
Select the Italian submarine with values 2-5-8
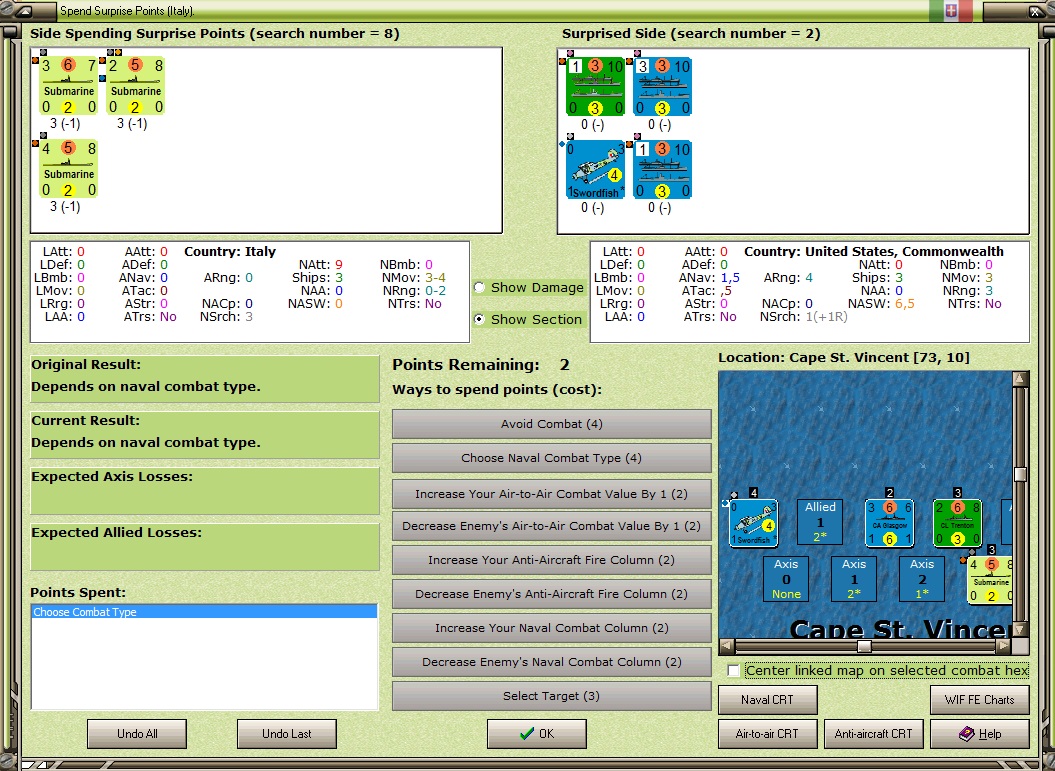tap(135, 85)
